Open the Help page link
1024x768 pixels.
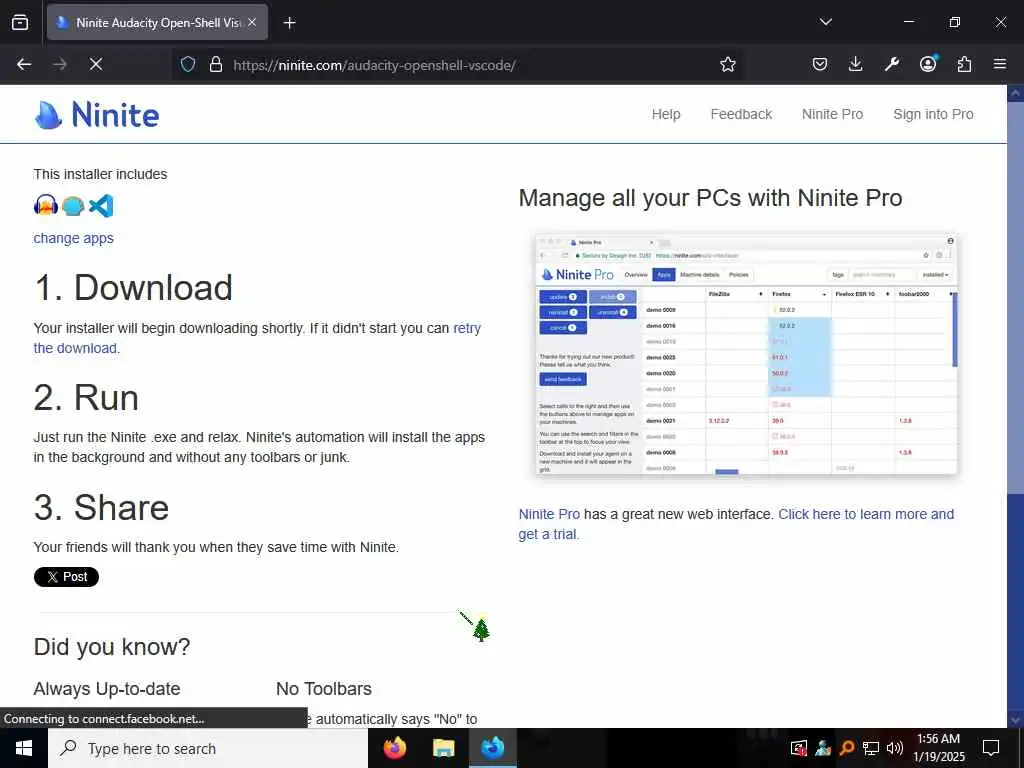(665, 114)
